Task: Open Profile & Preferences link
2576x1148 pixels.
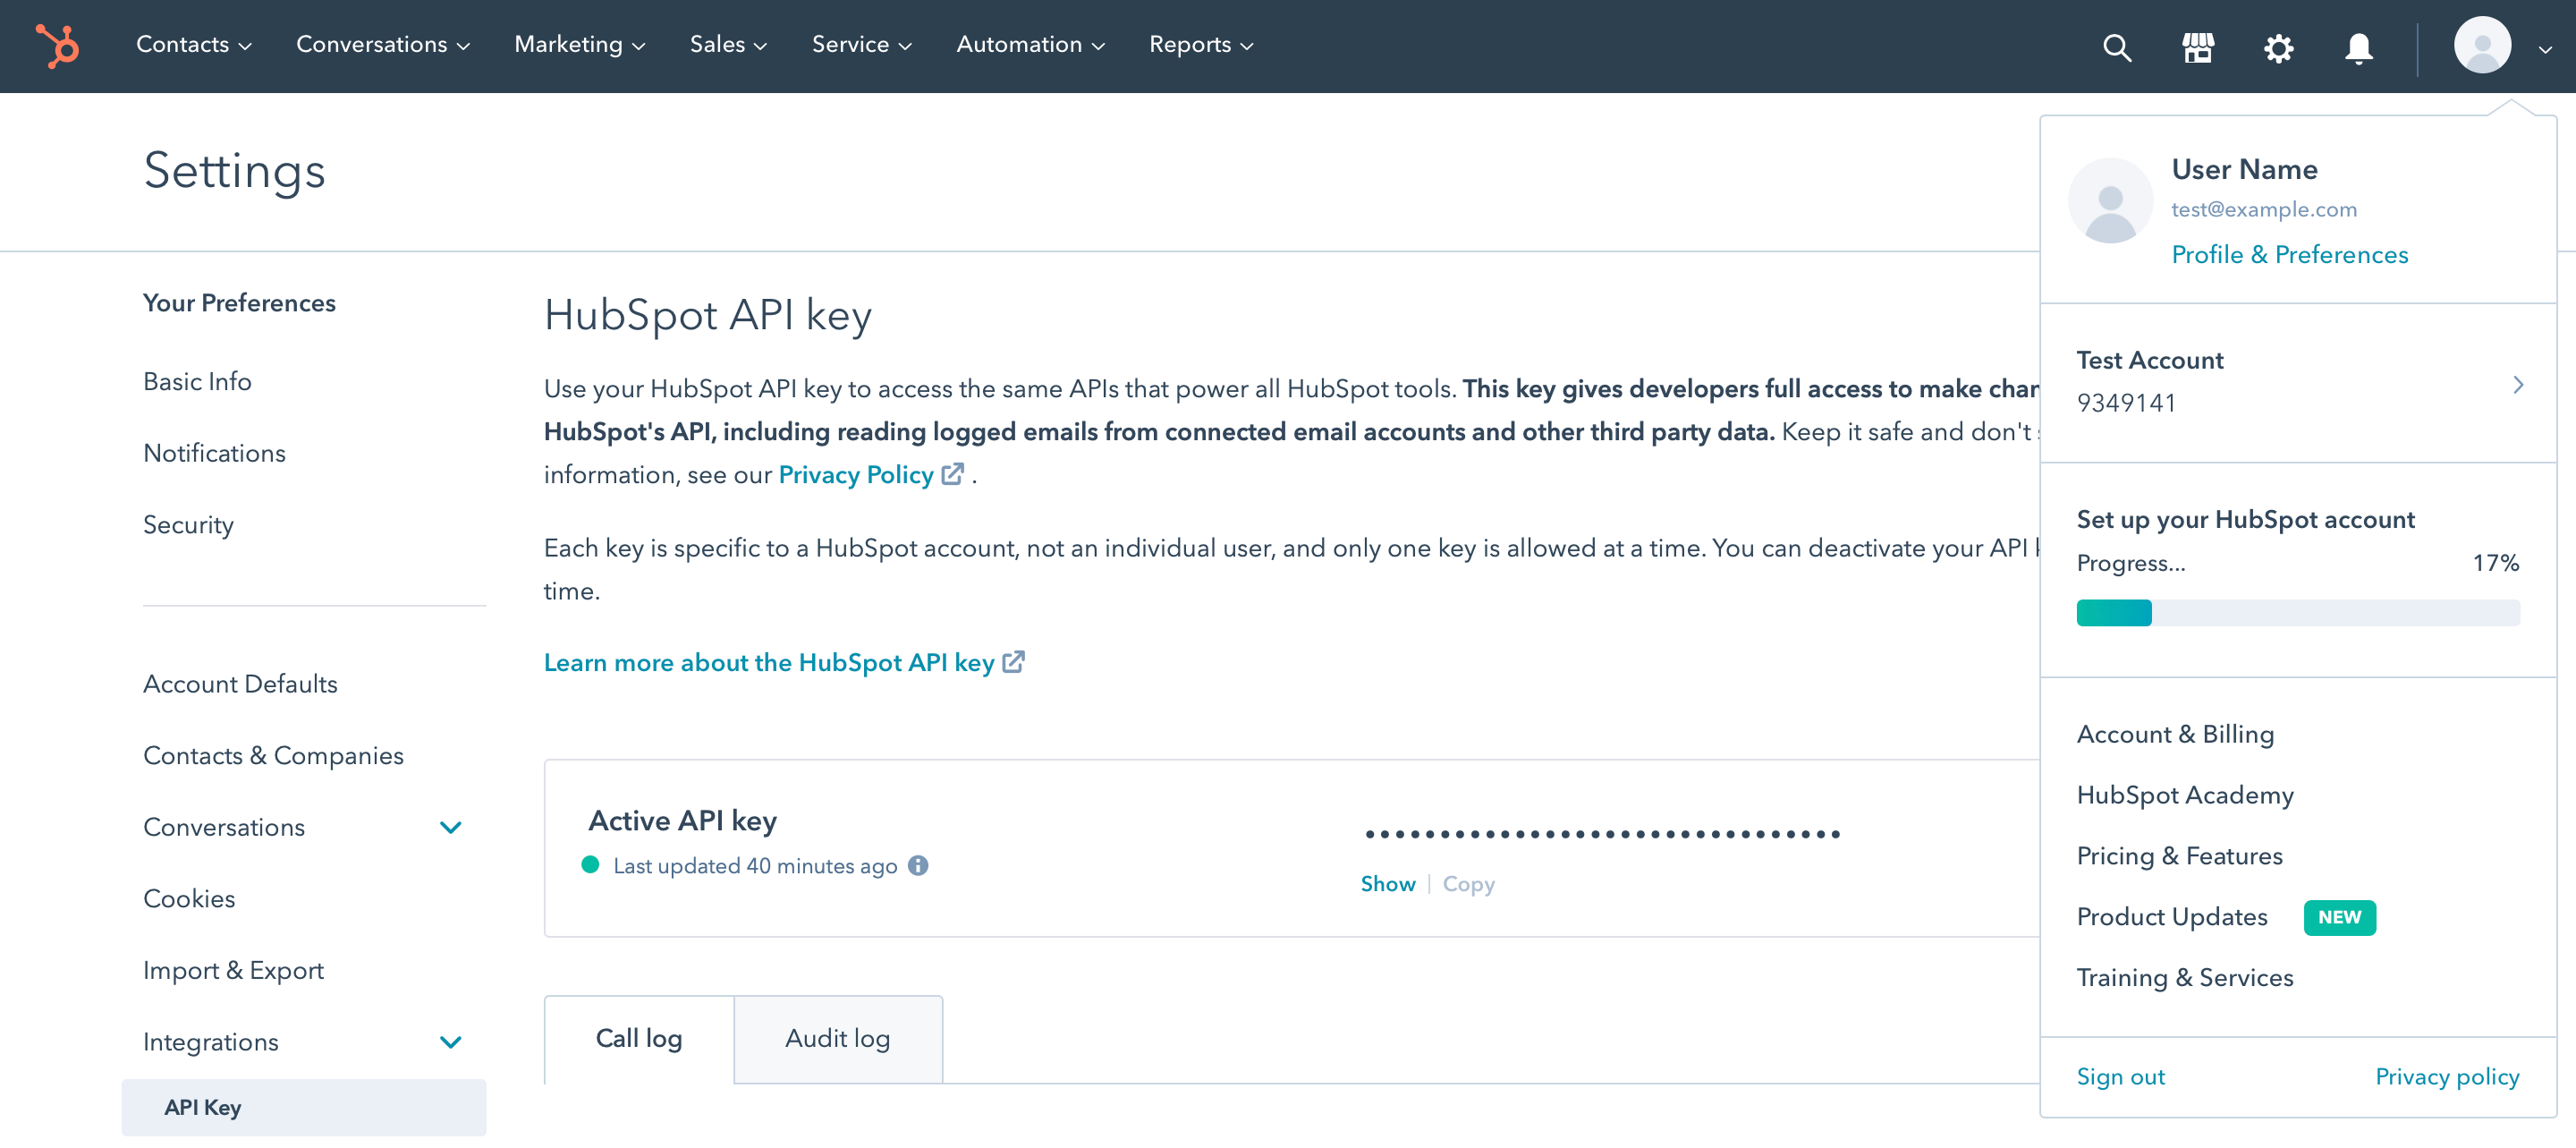Action: [2289, 255]
